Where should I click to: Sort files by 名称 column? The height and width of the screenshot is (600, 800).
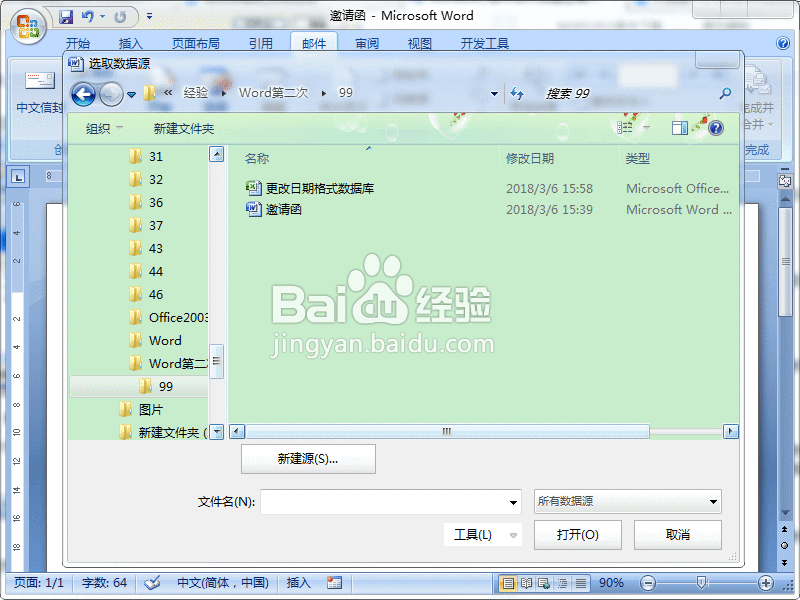coord(257,159)
